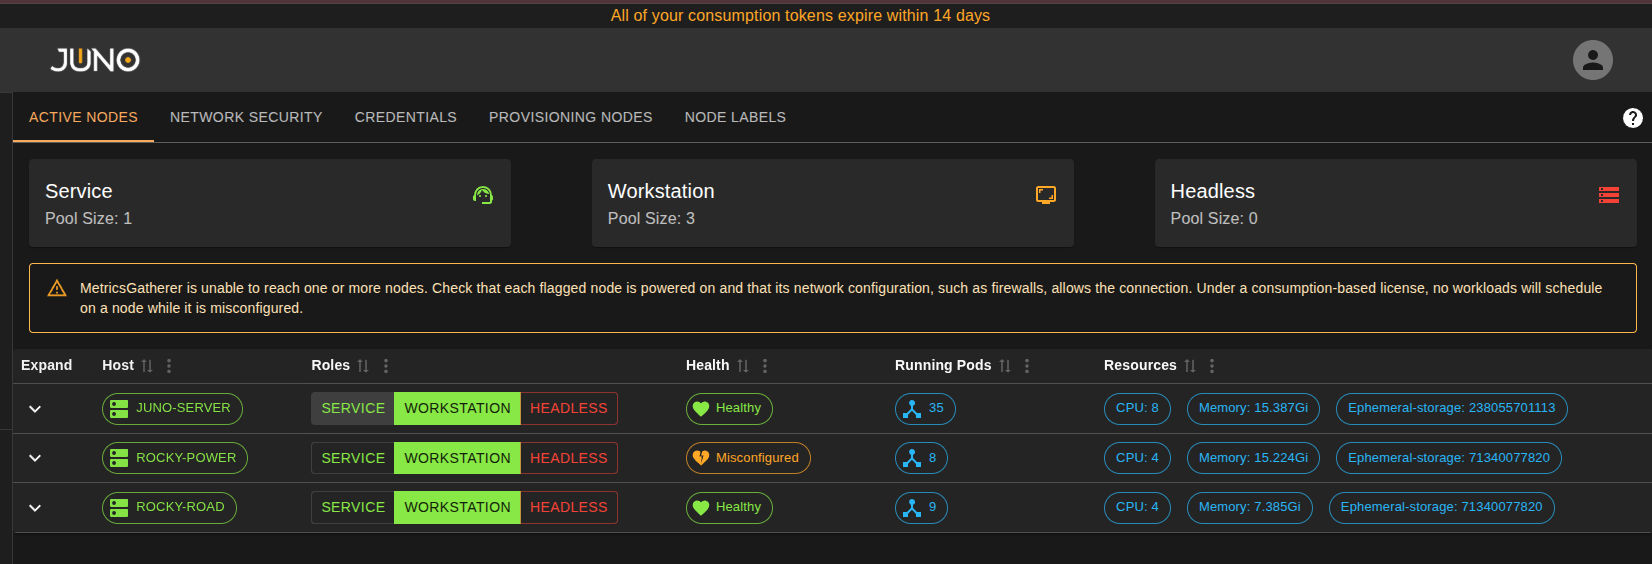Toggle WORKSTATION role for ROCKY-POWER

point(457,458)
